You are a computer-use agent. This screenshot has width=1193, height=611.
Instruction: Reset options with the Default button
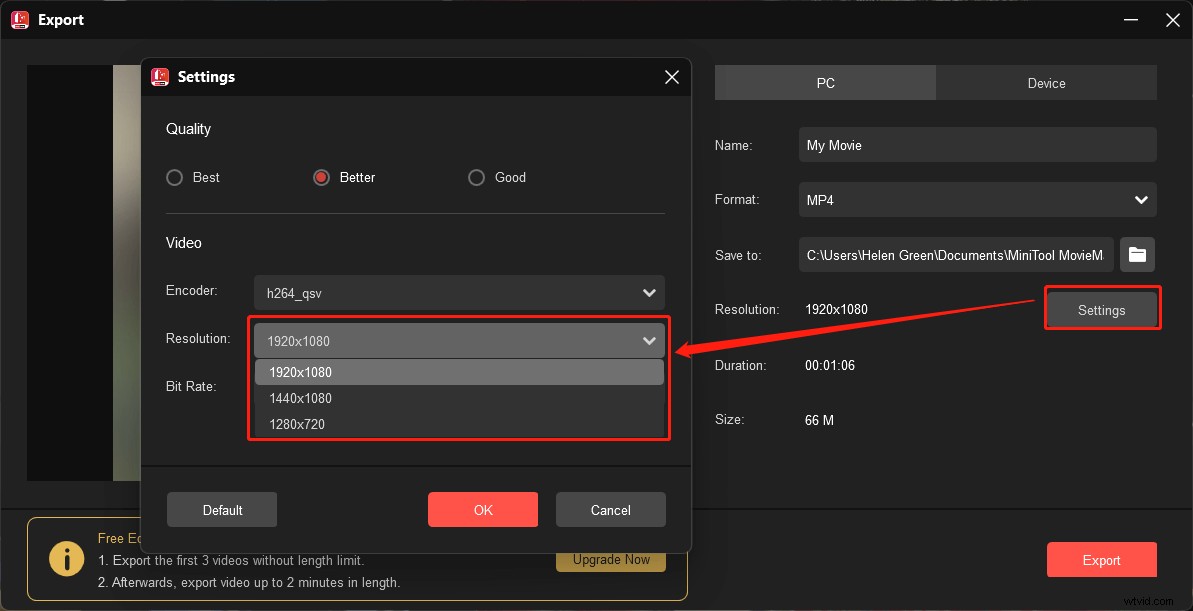[221, 509]
